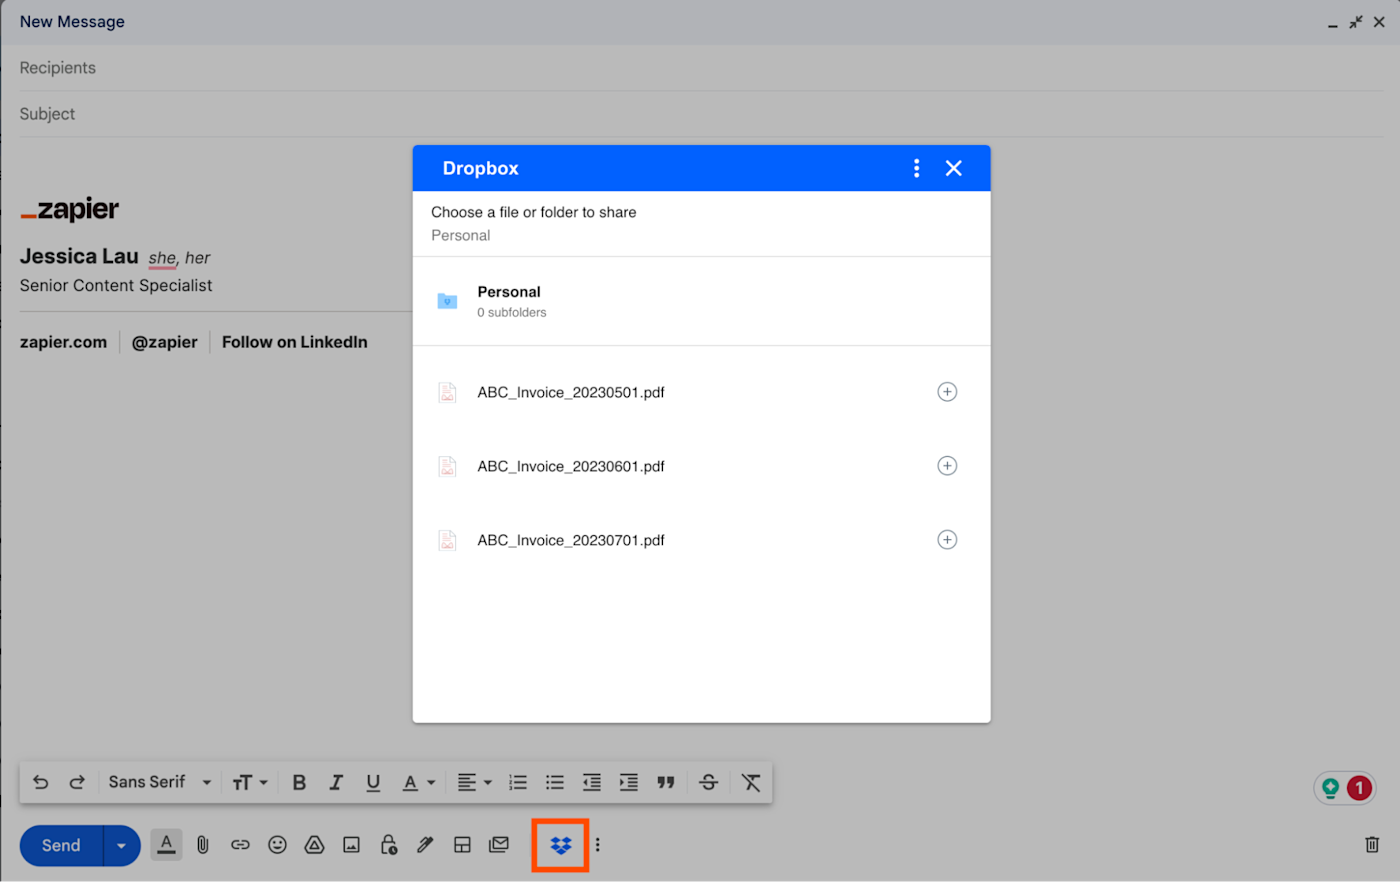
Task: Decrease the indent level
Action: (x=592, y=782)
